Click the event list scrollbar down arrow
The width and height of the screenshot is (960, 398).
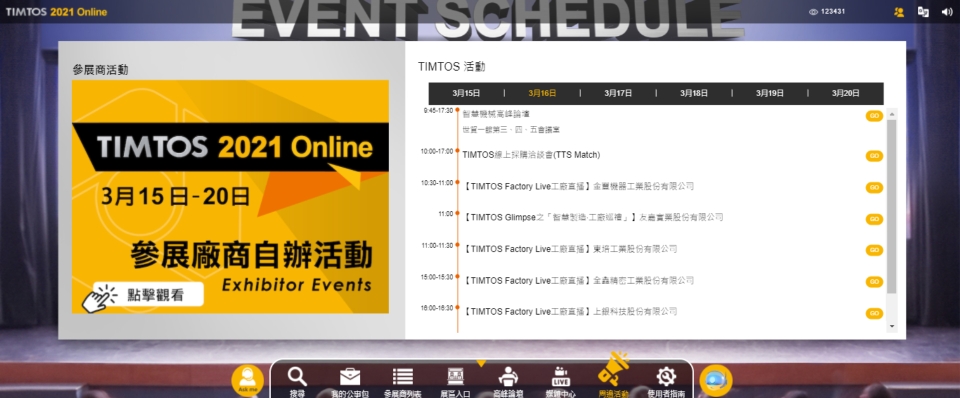(x=891, y=327)
